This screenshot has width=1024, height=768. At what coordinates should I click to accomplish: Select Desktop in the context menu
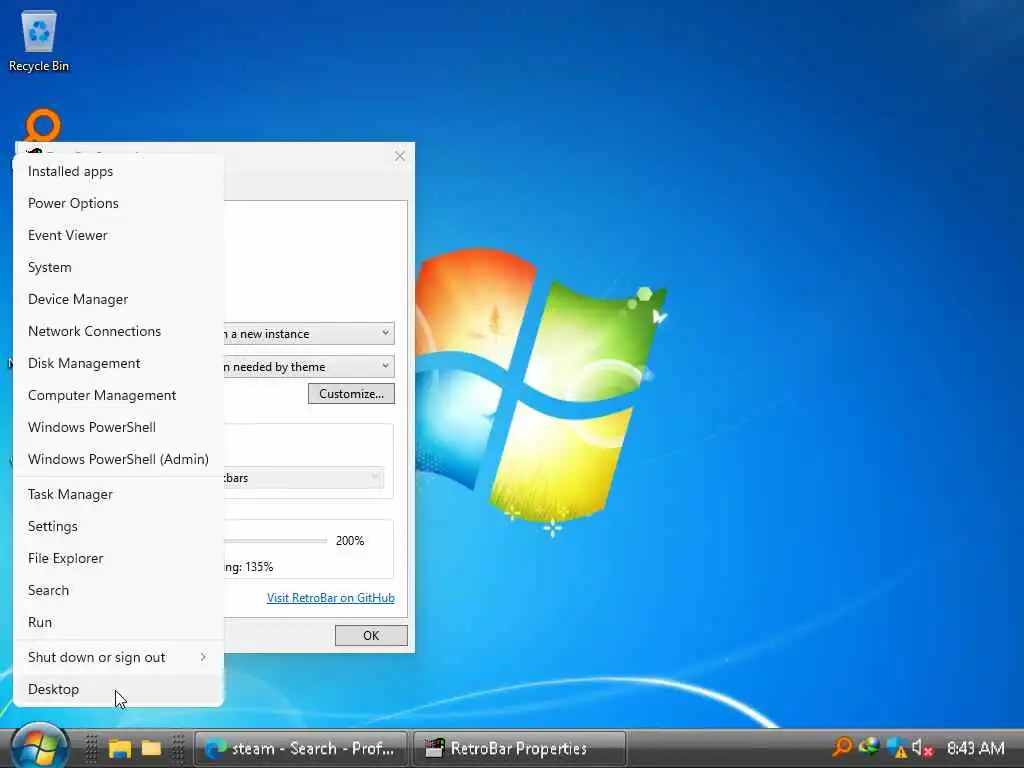(x=118, y=690)
